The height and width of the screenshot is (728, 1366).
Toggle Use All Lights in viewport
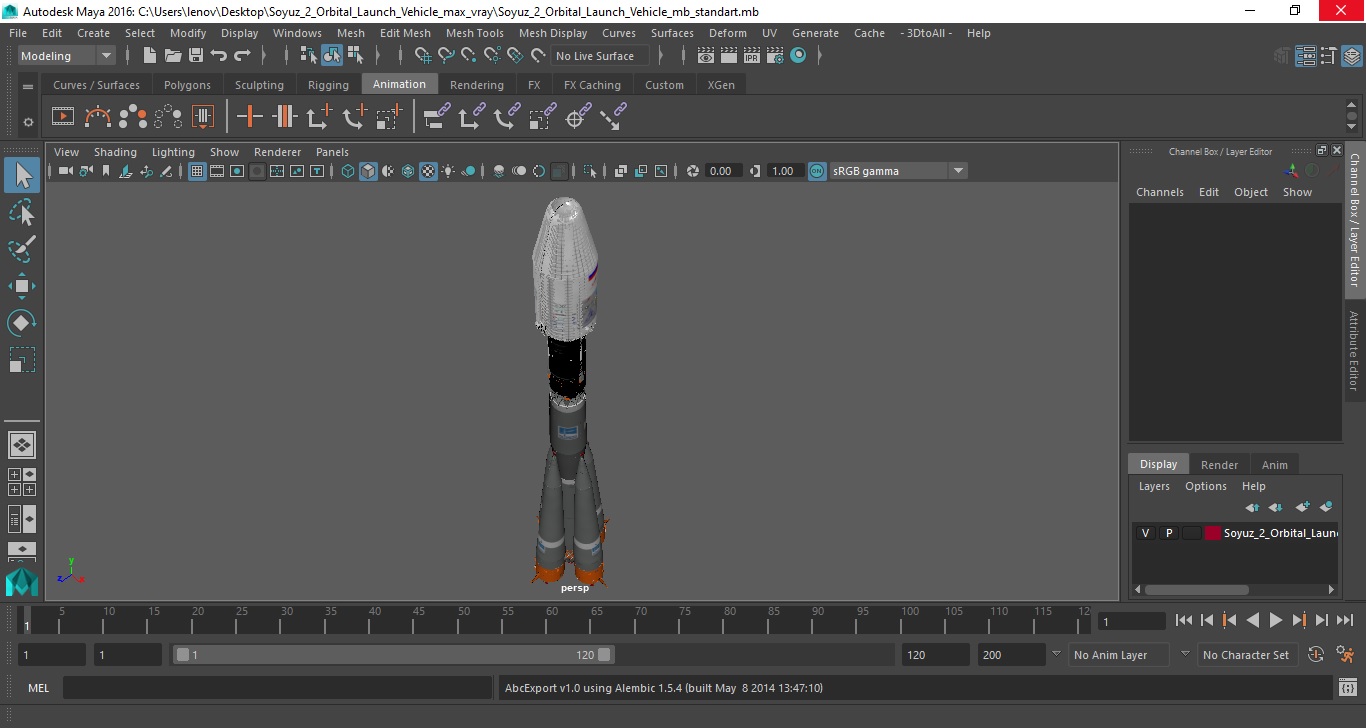448,171
